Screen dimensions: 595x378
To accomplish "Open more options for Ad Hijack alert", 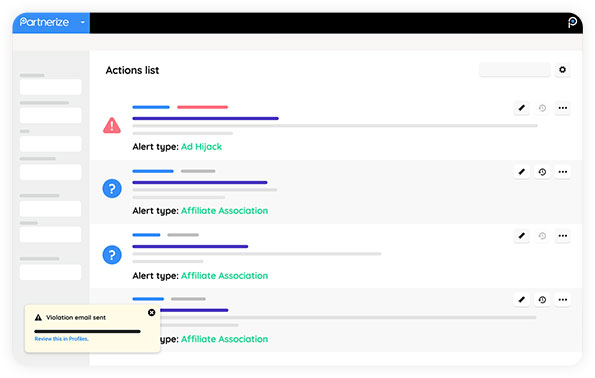I will pos(563,108).
